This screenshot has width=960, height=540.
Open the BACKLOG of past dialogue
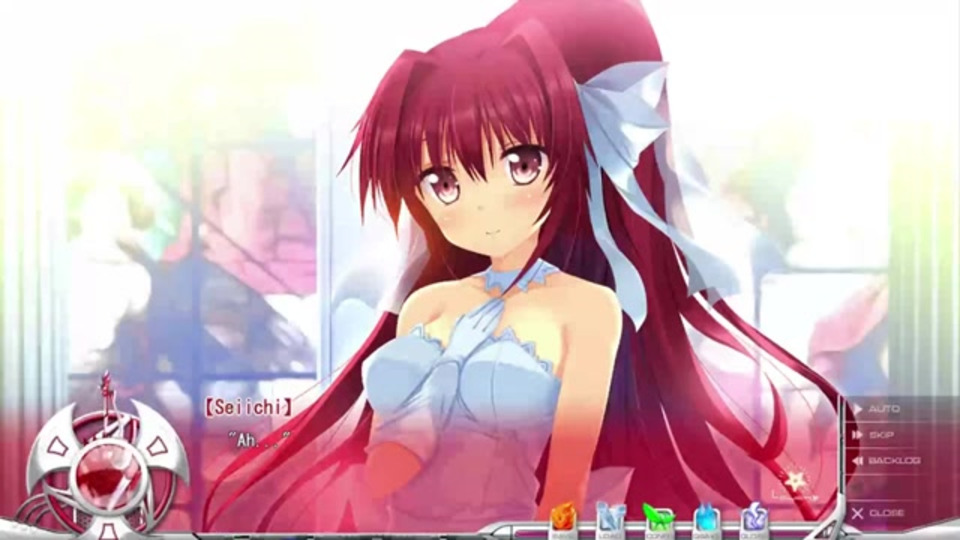tap(887, 460)
